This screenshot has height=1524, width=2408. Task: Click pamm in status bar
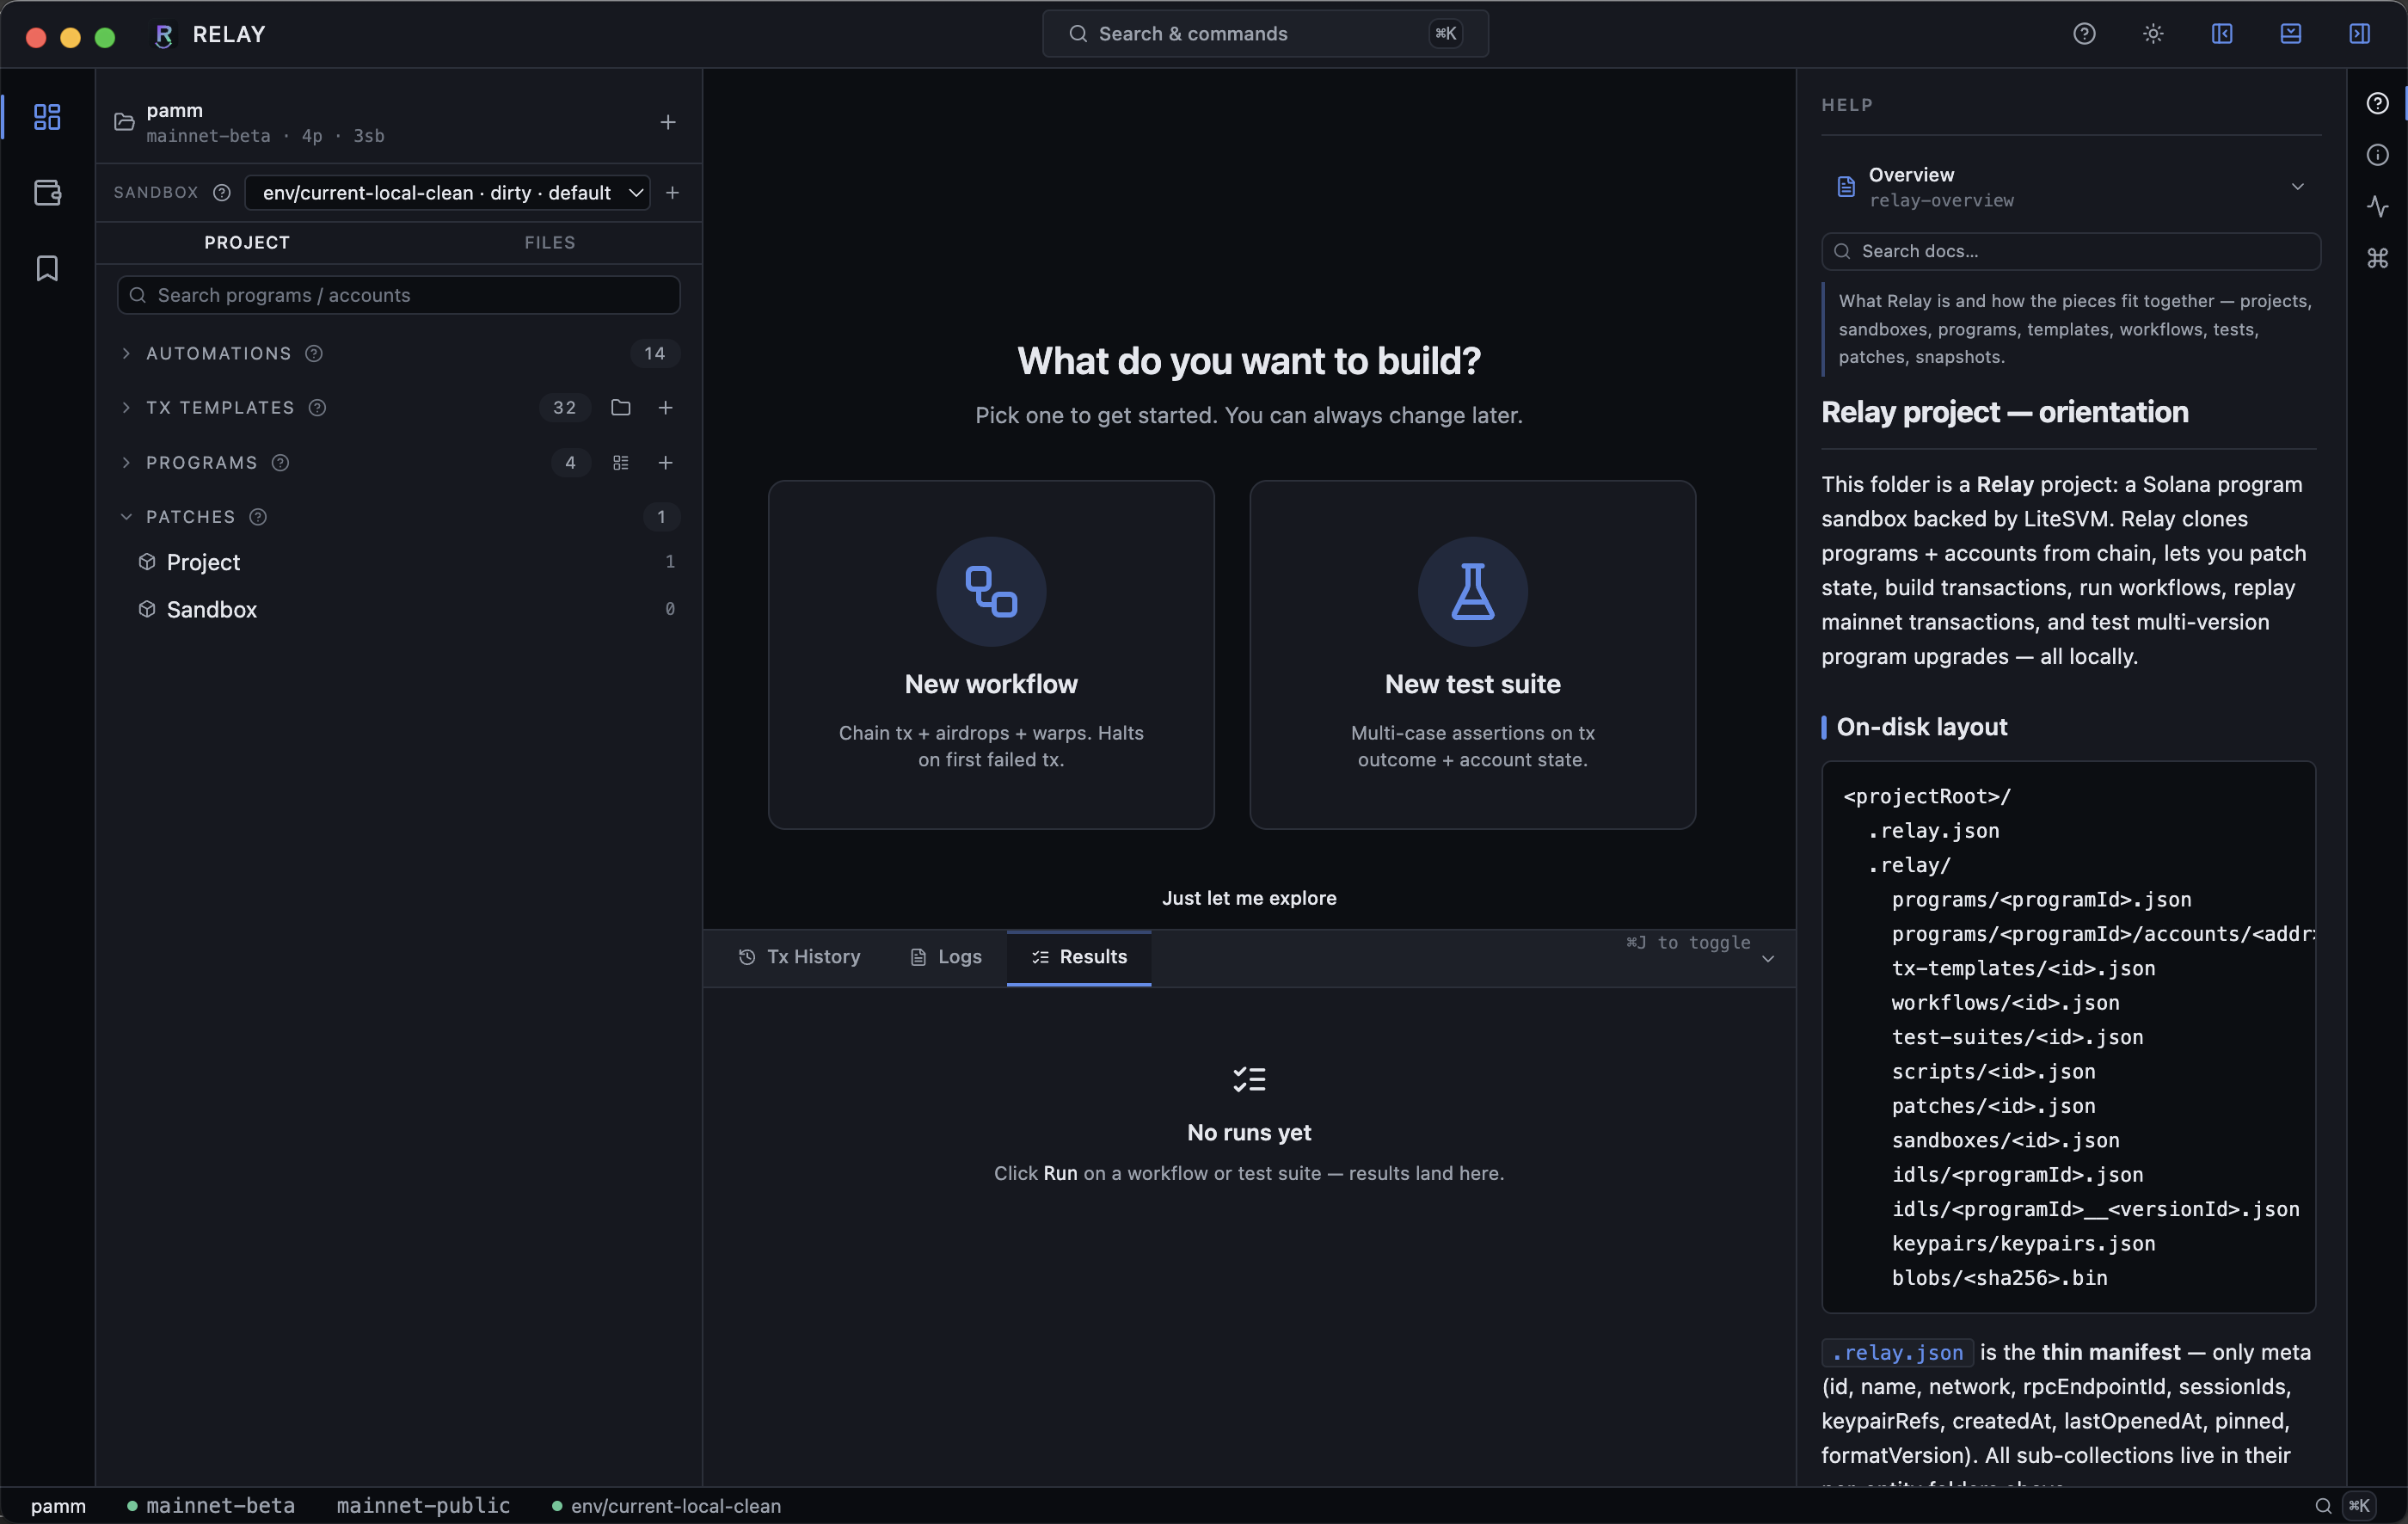[x=58, y=1506]
